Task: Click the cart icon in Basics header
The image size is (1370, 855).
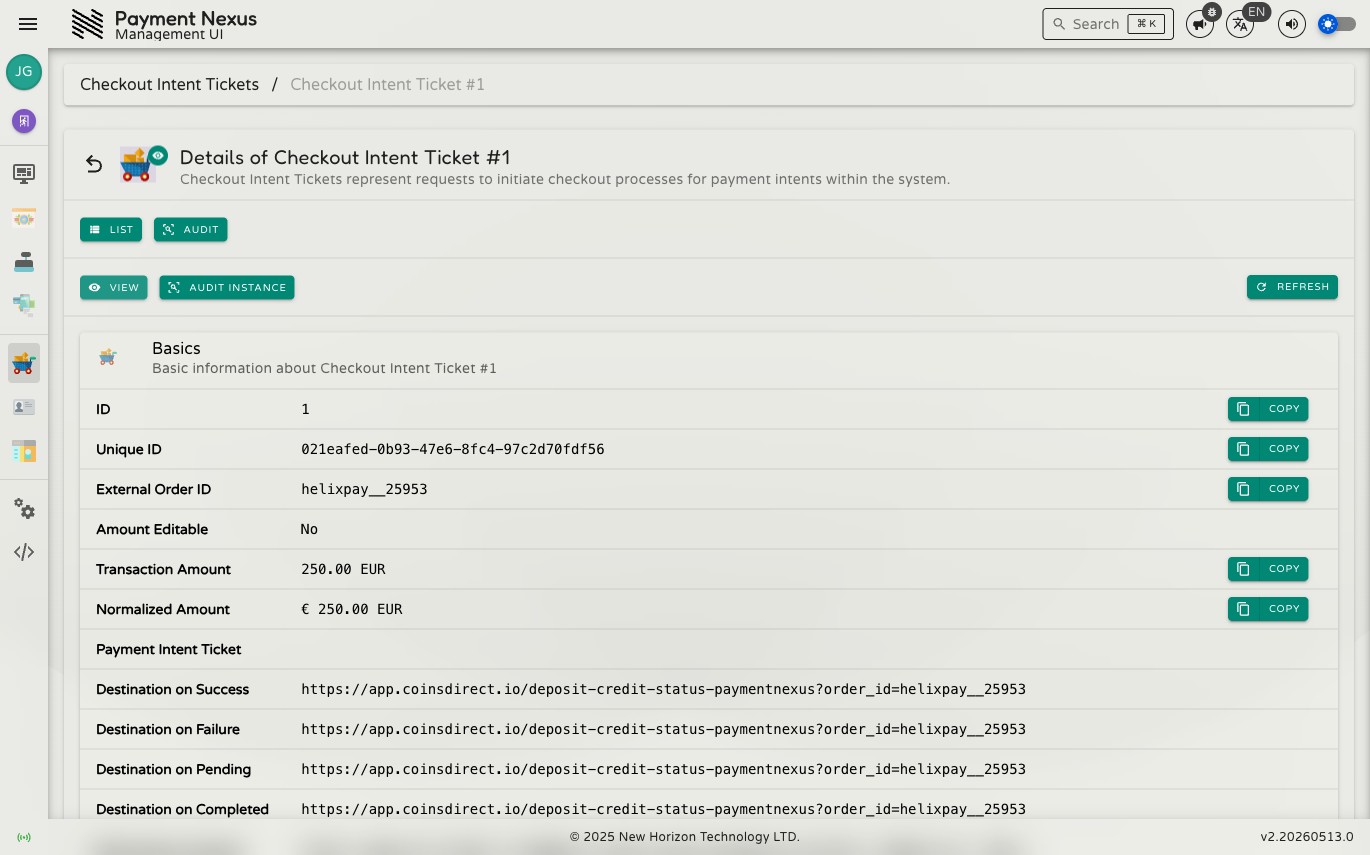Action: click(x=108, y=357)
